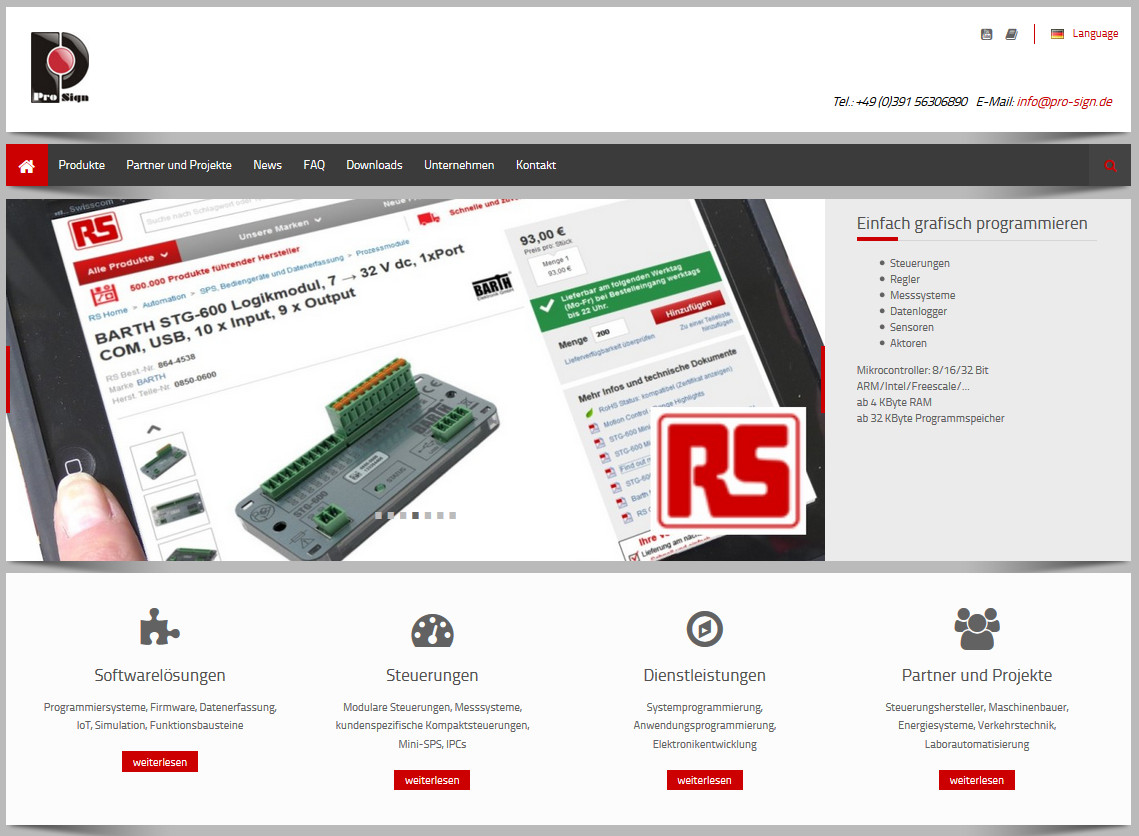Click weiterlesen under Softwarelösungen
This screenshot has height=836, width=1139.
click(x=160, y=762)
